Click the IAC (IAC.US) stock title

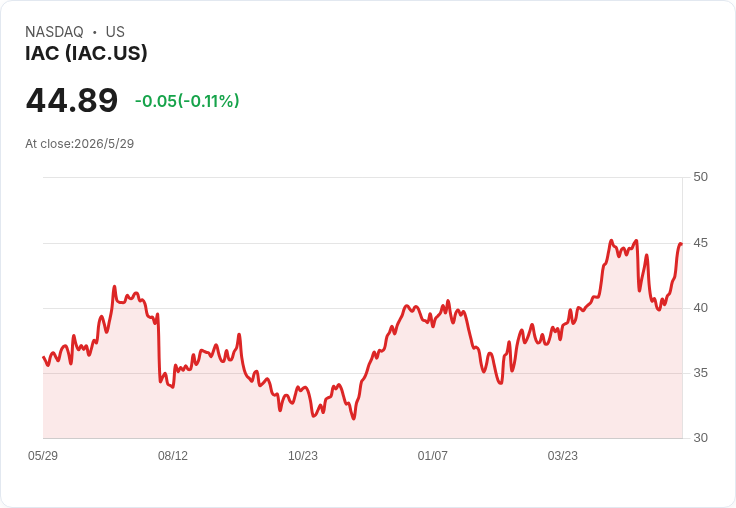pos(86,53)
